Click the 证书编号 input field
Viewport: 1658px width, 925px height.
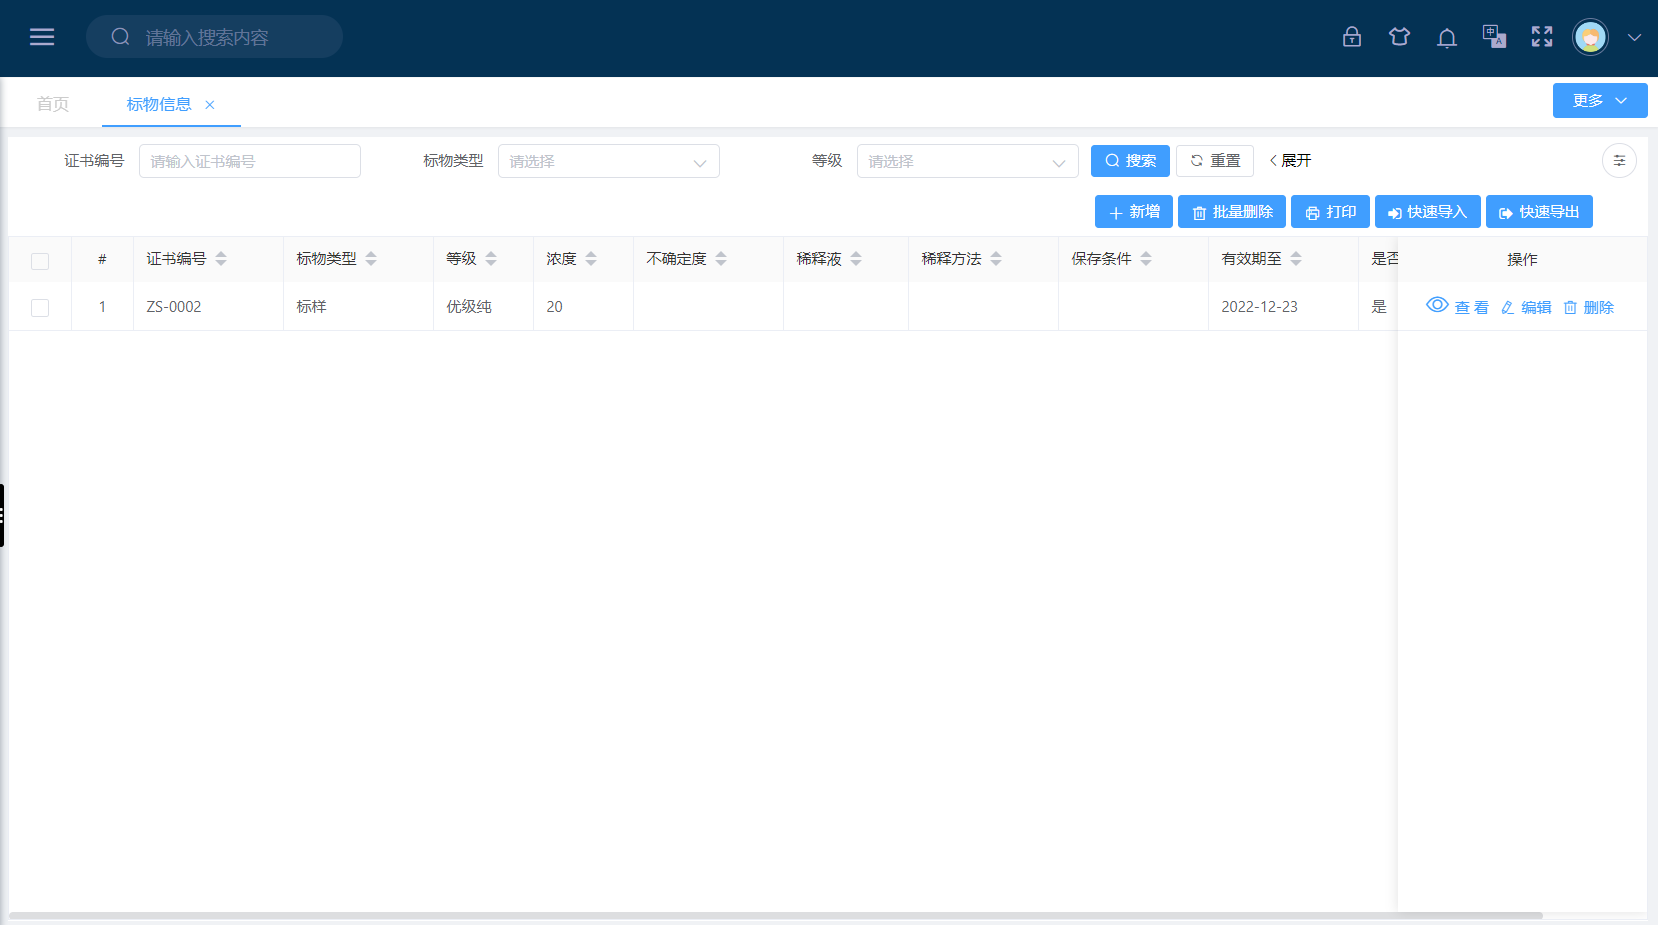[250, 161]
